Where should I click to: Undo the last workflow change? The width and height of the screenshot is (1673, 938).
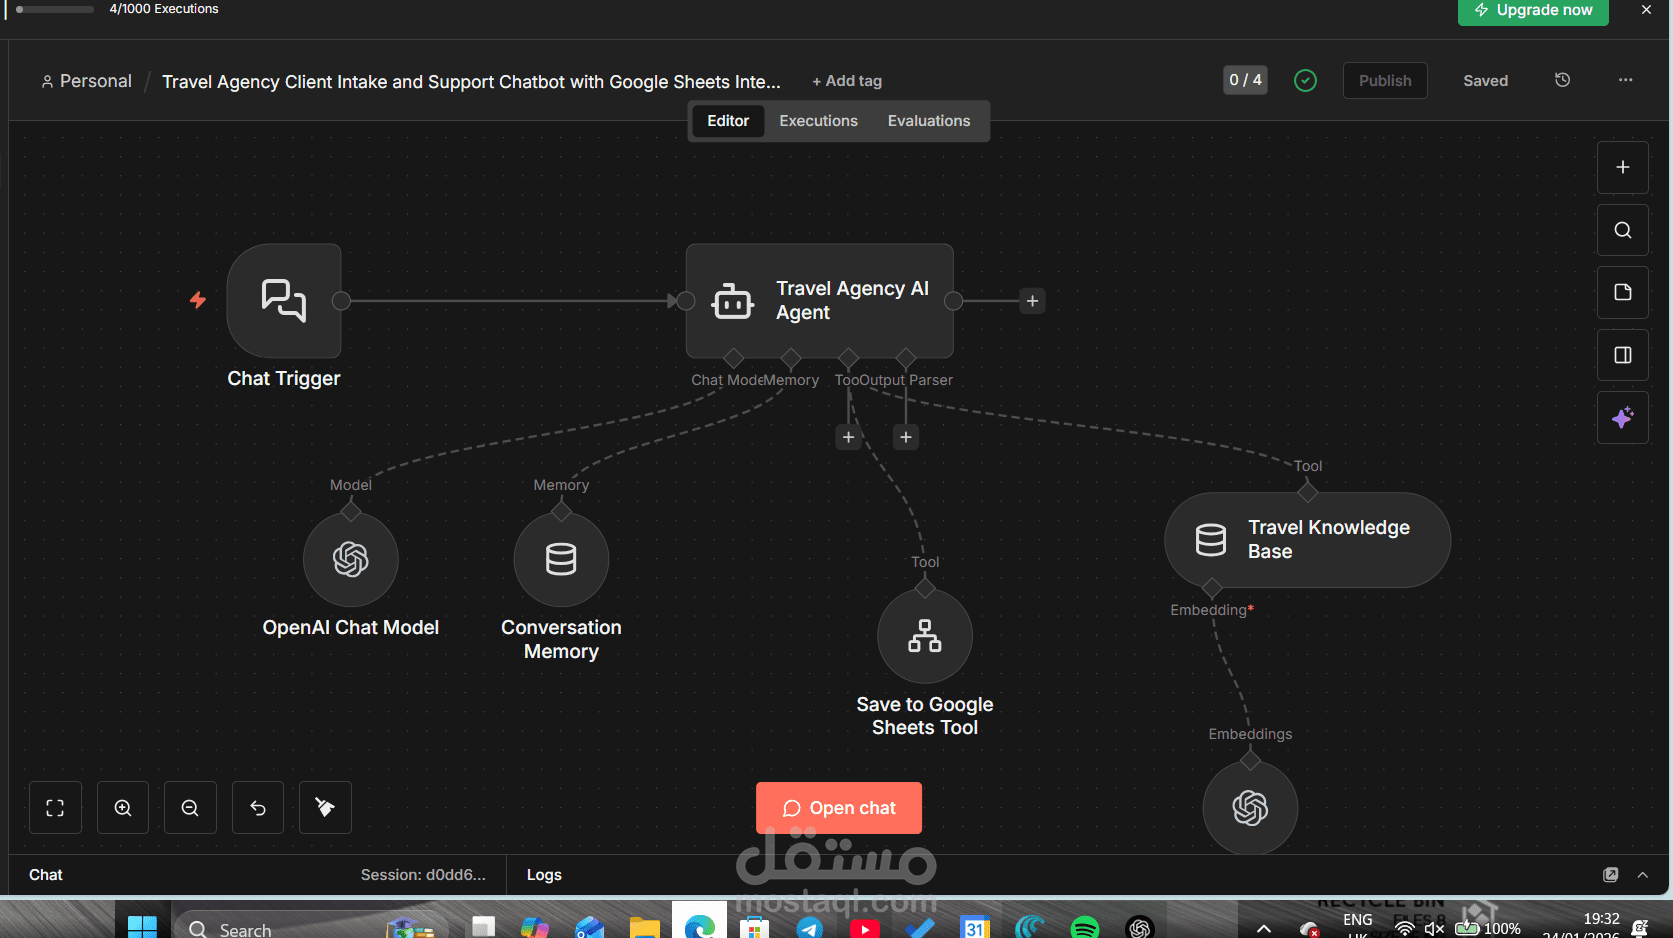(x=257, y=807)
